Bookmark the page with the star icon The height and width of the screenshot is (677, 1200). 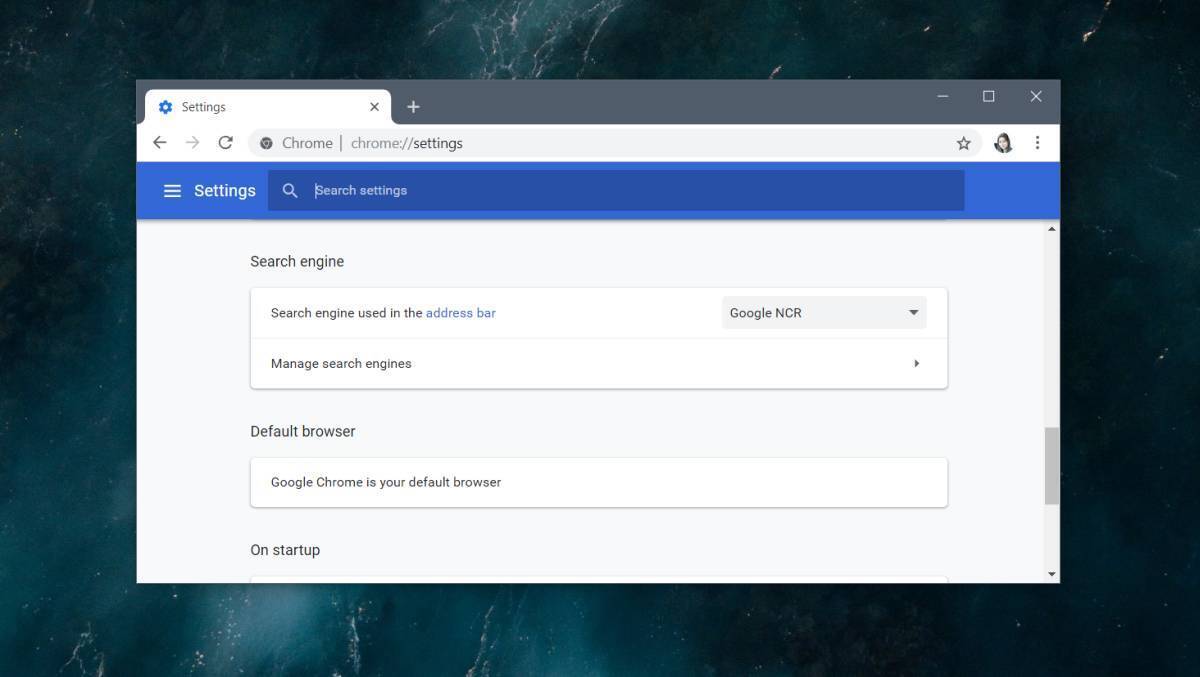point(963,143)
